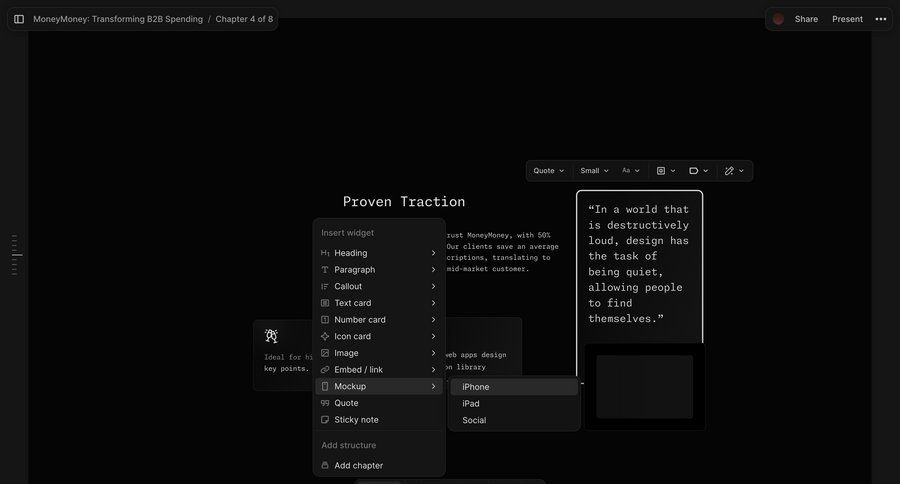Open the card layout style dropdown

(x=666, y=171)
